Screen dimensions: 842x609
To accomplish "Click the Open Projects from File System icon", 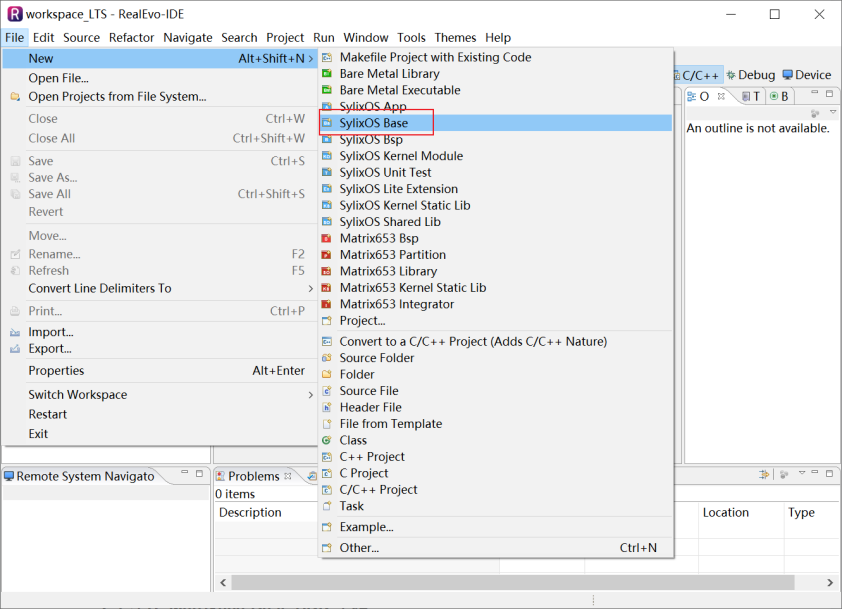I will click(x=15, y=97).
